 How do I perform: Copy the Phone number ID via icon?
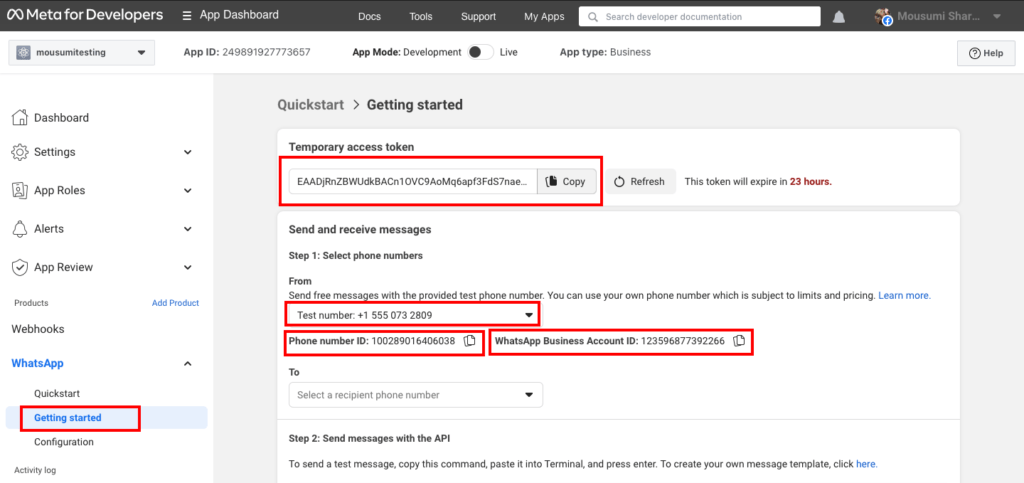469,341
